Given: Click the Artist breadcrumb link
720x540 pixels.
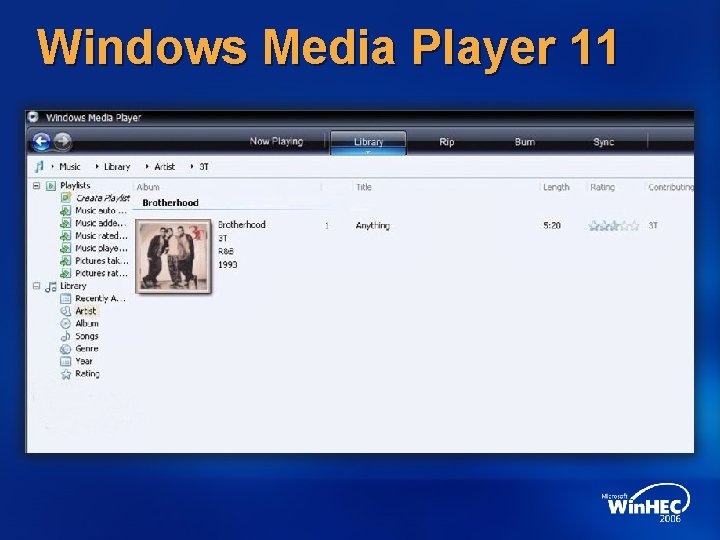Looking at the screenshot, I should tap(164, 167).
